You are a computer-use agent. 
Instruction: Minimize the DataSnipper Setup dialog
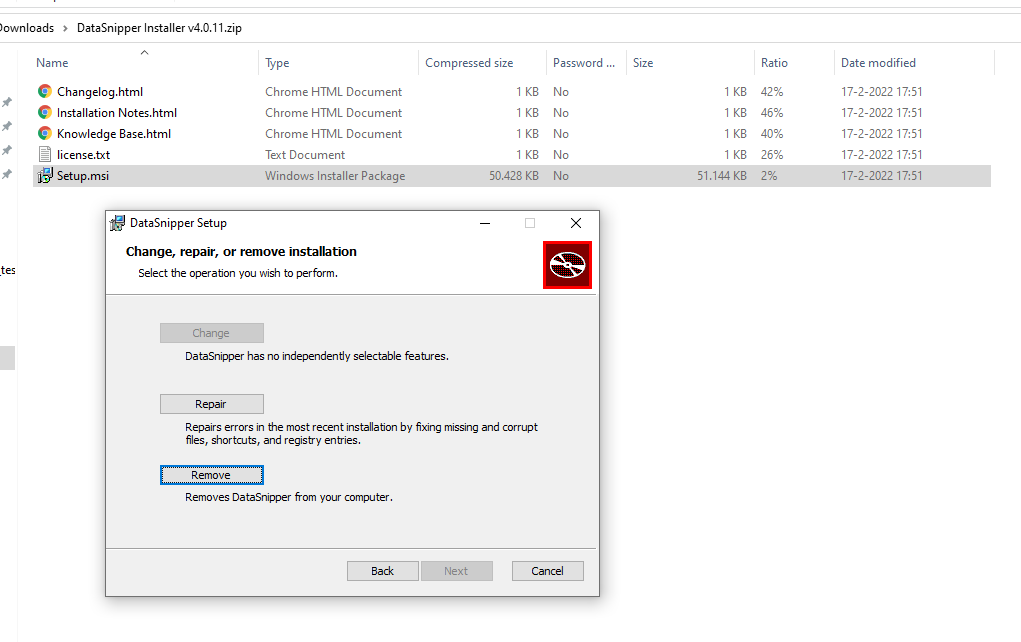coord(485,223)
